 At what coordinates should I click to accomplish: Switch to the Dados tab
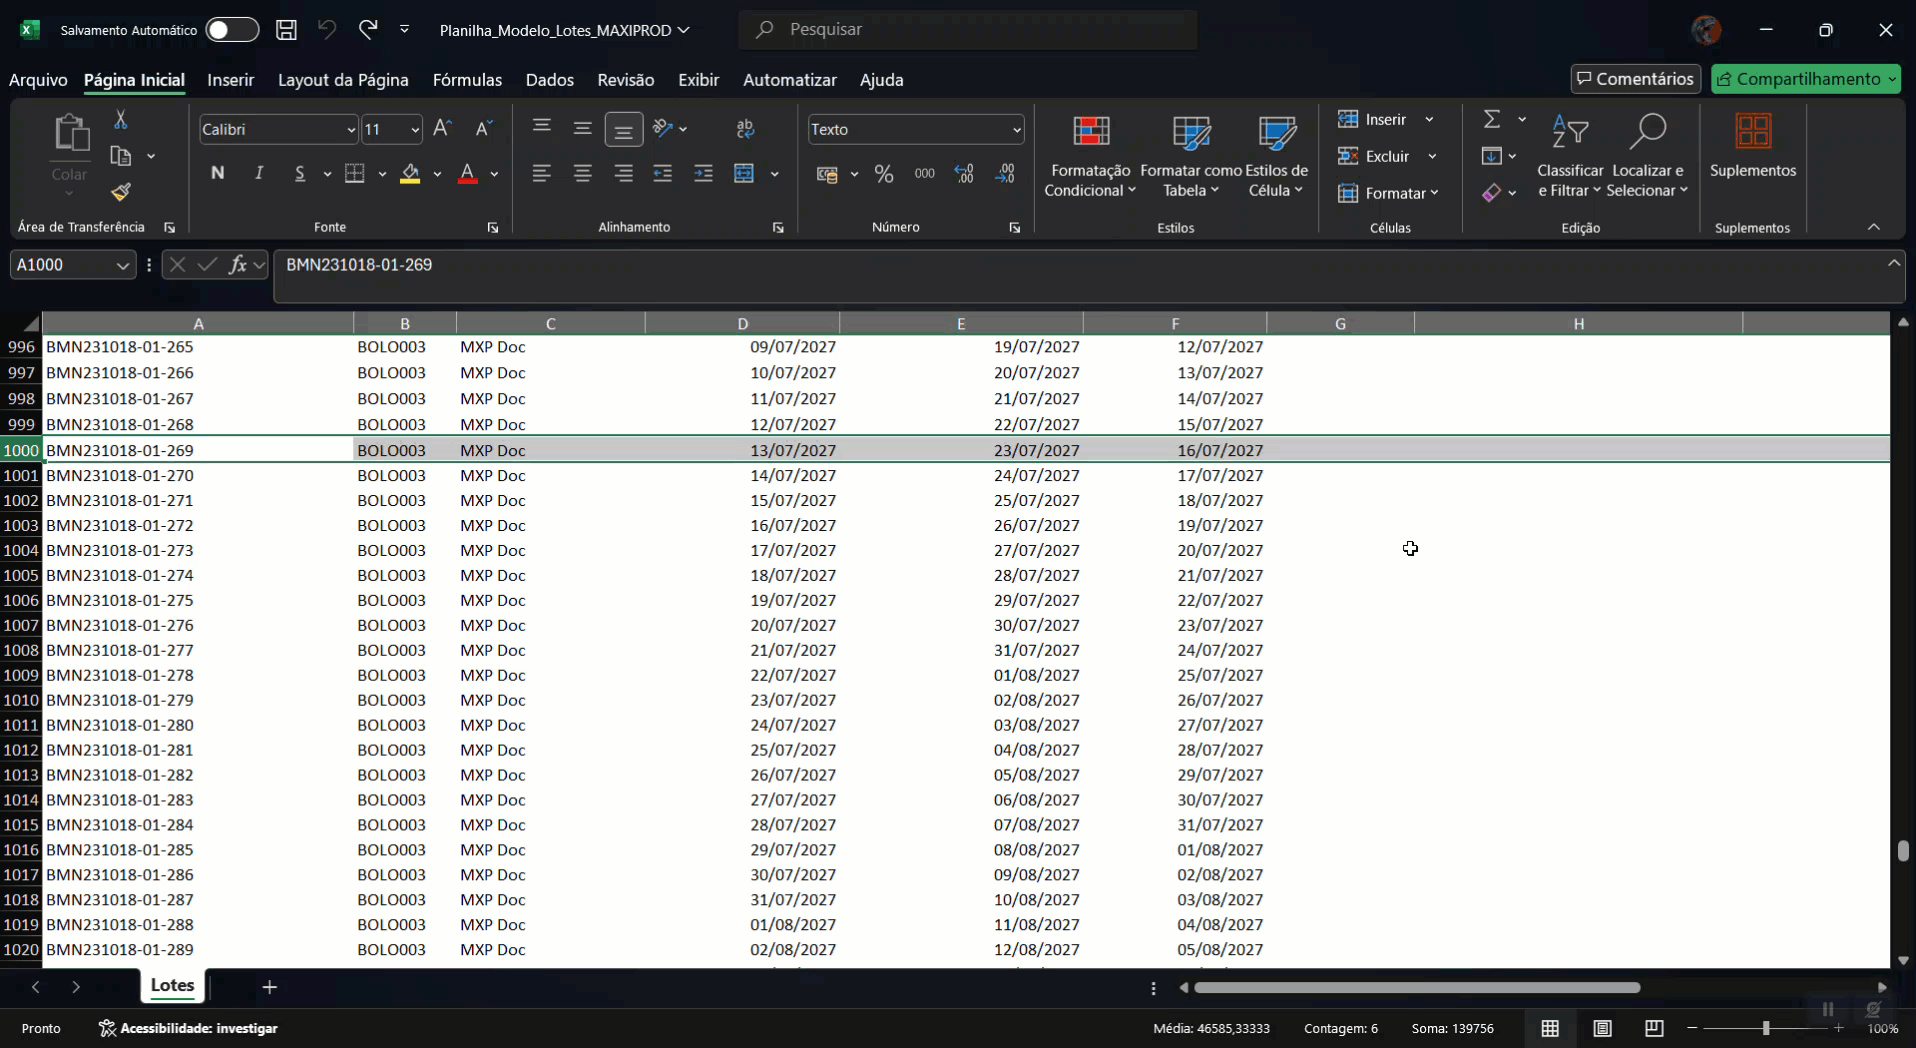549,80
